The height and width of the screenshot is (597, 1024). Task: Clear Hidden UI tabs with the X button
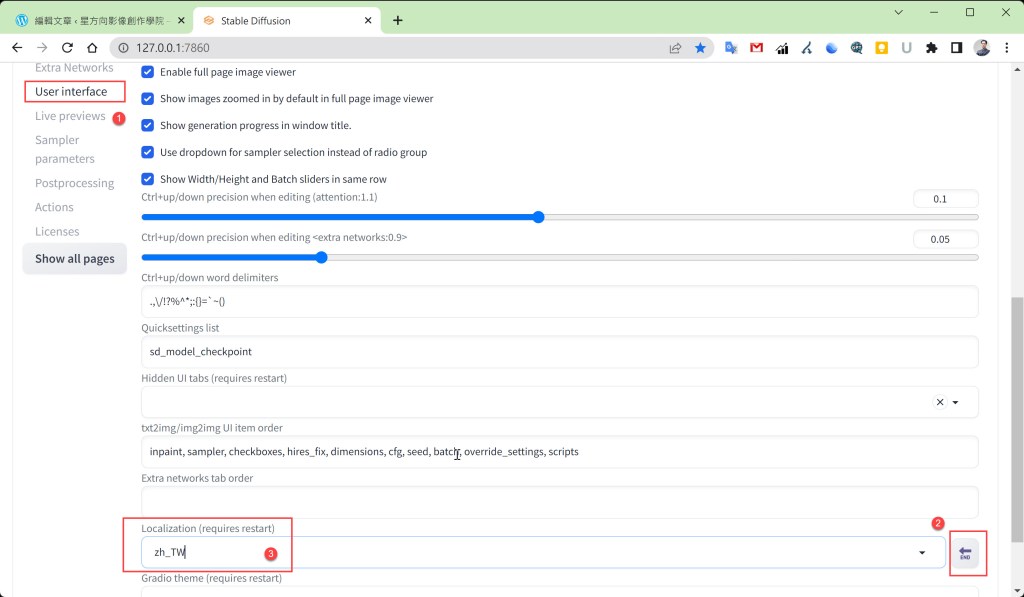tap(939, 402)
